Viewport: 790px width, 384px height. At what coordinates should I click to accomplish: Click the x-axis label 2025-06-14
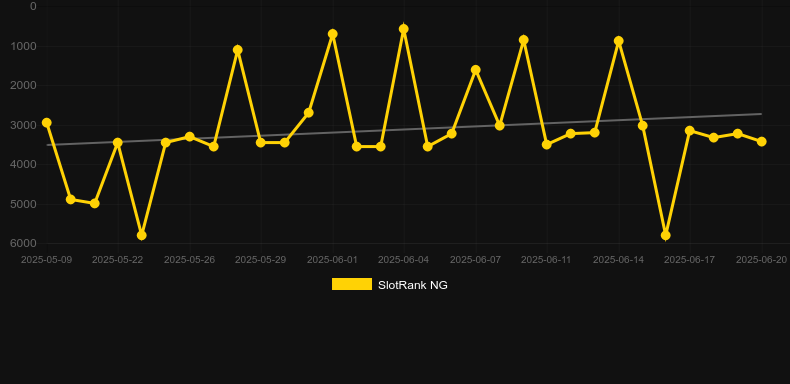tap(619, 260)
